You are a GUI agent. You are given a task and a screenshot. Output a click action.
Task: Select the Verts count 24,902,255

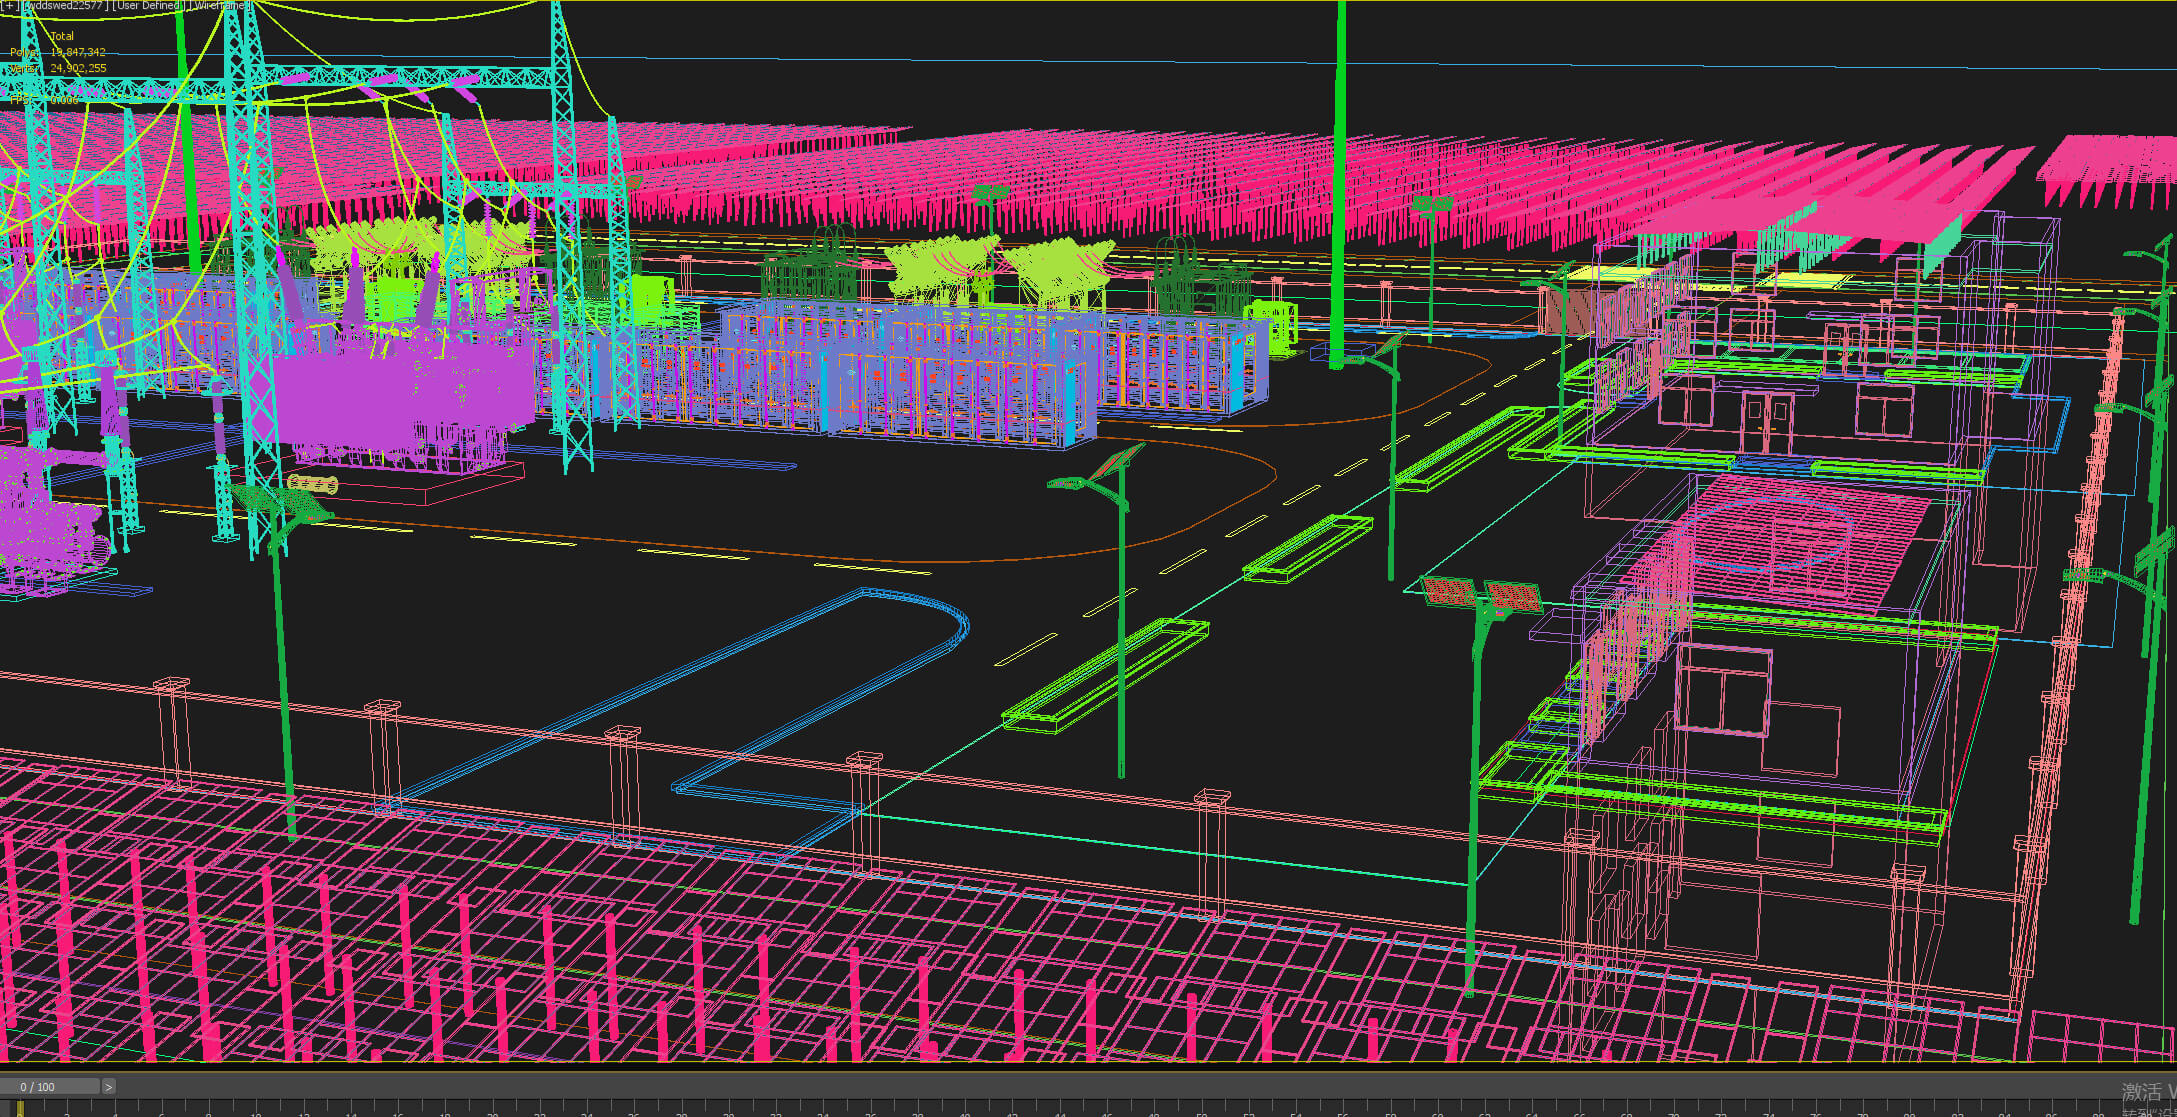coord(78,68)
